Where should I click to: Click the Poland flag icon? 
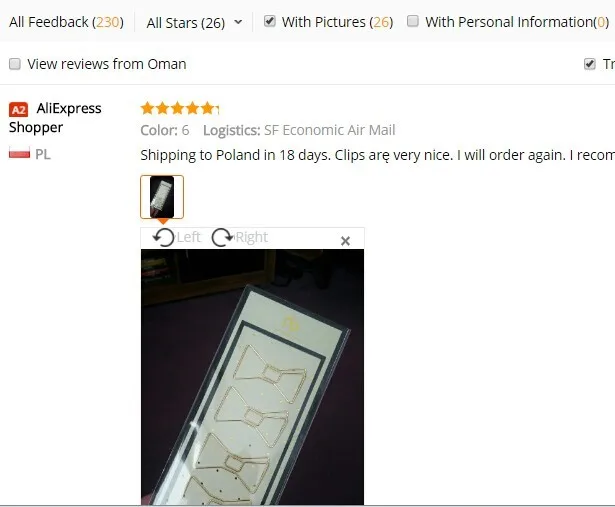(x=19, y=153)
